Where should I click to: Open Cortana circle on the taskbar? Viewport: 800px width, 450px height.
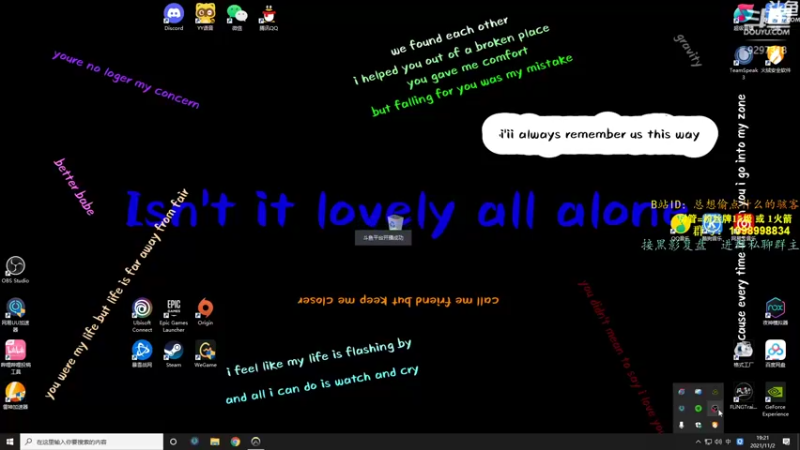click(x=173, y=441)
